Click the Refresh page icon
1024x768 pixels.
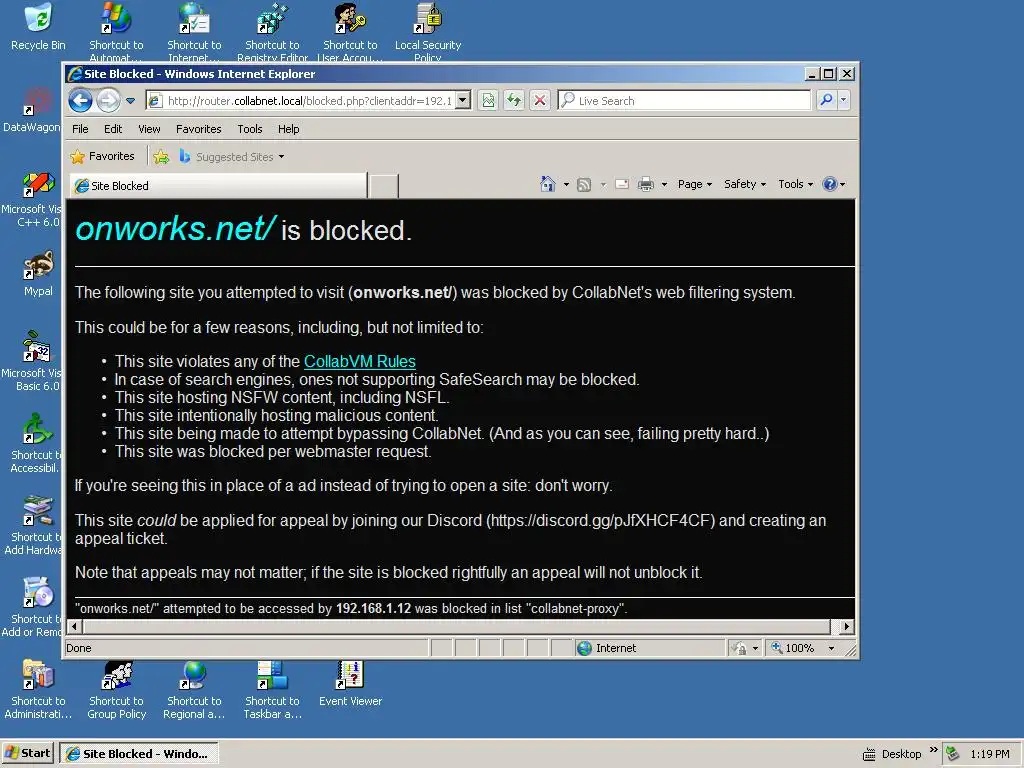514,101
